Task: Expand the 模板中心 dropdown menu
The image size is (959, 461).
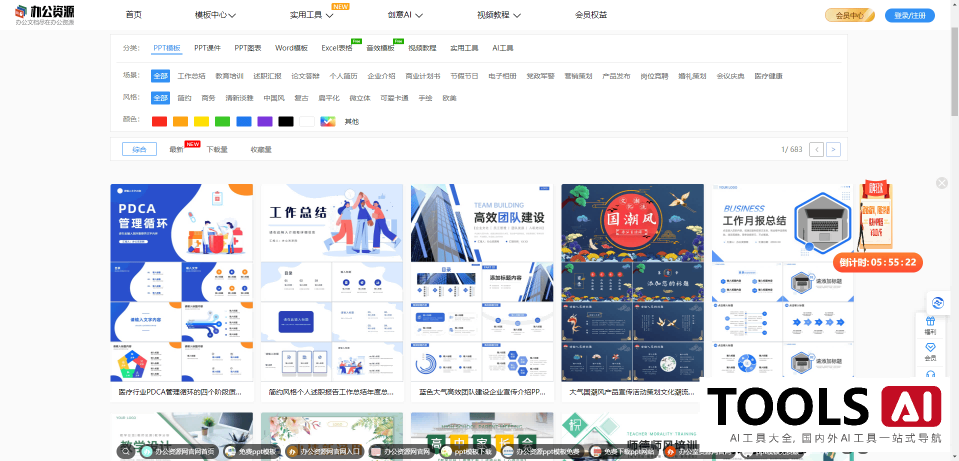Action: point(215,15)
